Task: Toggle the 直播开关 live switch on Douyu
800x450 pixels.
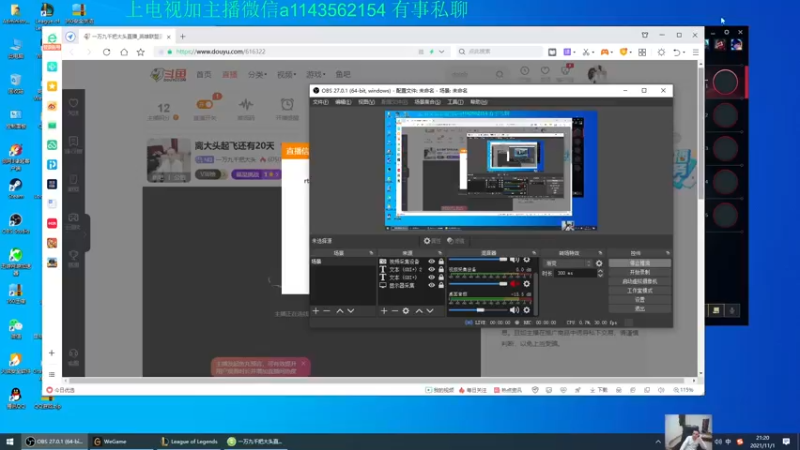Action: [x=205, y=105]
